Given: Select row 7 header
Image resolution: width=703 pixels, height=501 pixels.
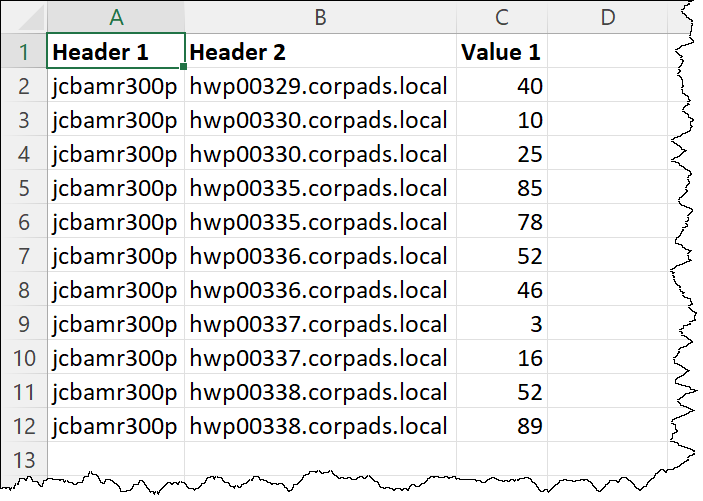Looking at the screenshot, I should [24, 256].
